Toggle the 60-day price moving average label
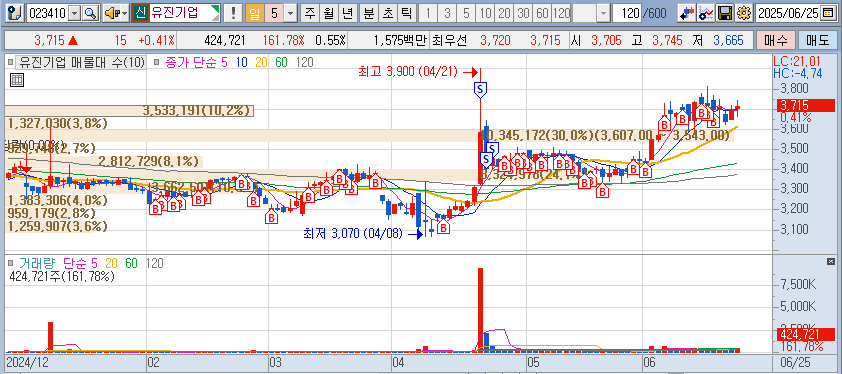This screenshot has width=842, height=374. click(x=281, y=62)
